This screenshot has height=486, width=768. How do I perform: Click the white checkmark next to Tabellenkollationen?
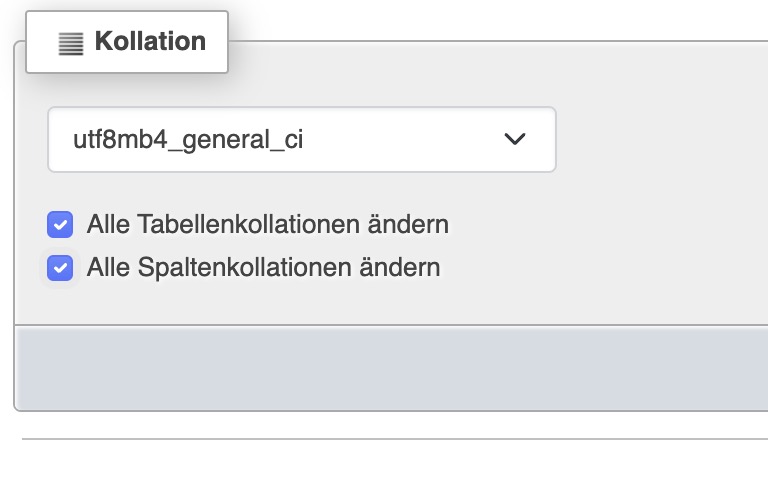click(60, 225)
